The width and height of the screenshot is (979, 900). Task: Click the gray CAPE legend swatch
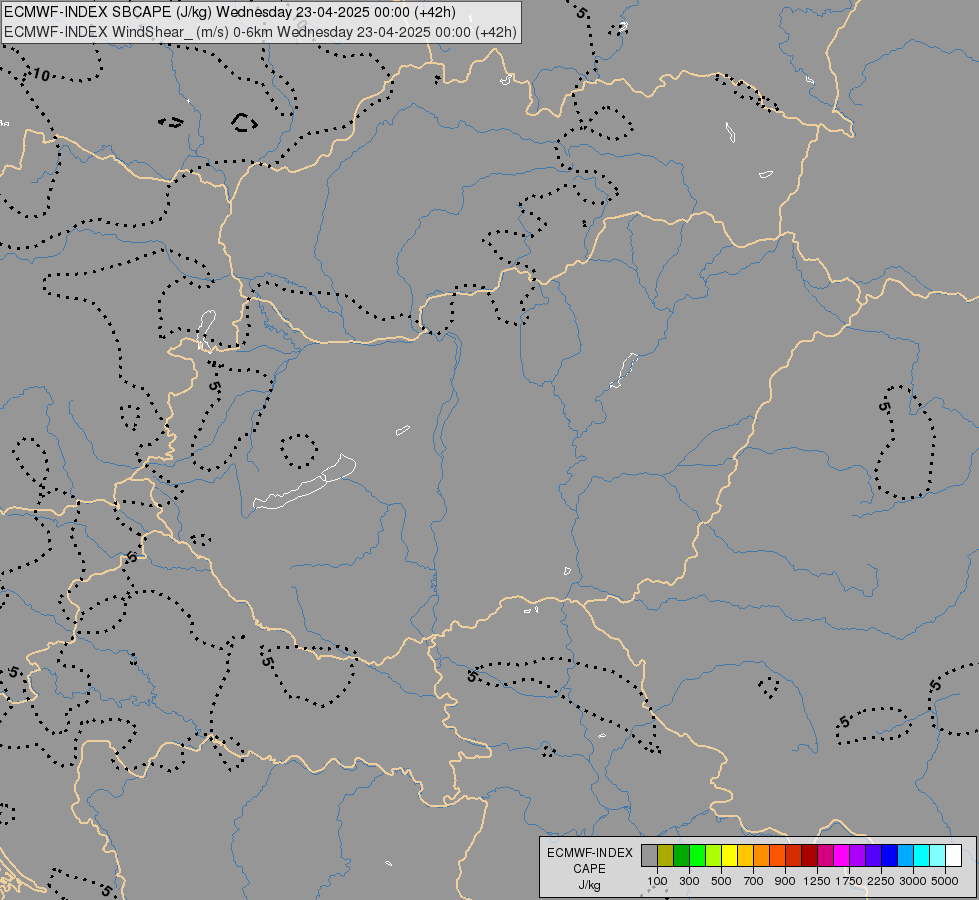click(x=649, y=855)
